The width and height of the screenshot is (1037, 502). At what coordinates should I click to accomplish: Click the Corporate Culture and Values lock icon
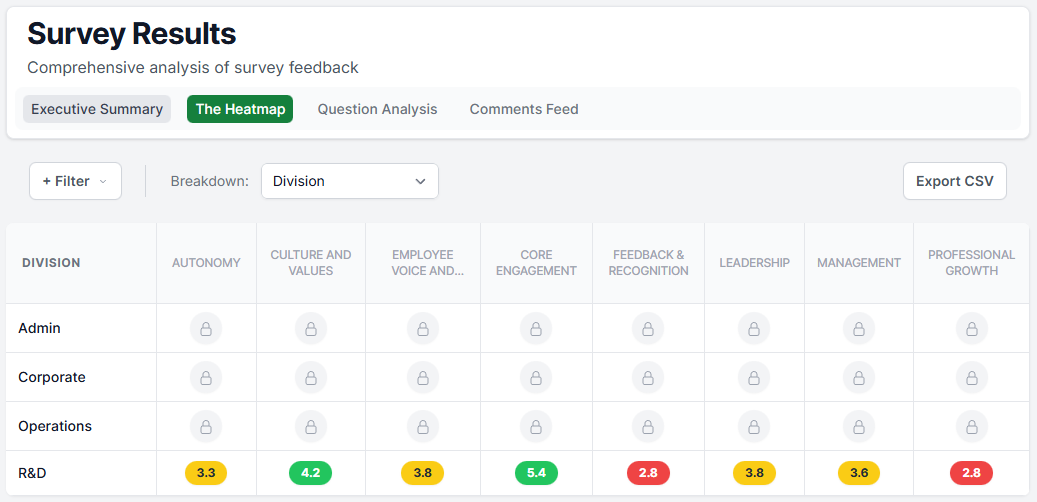pos(310,378)
